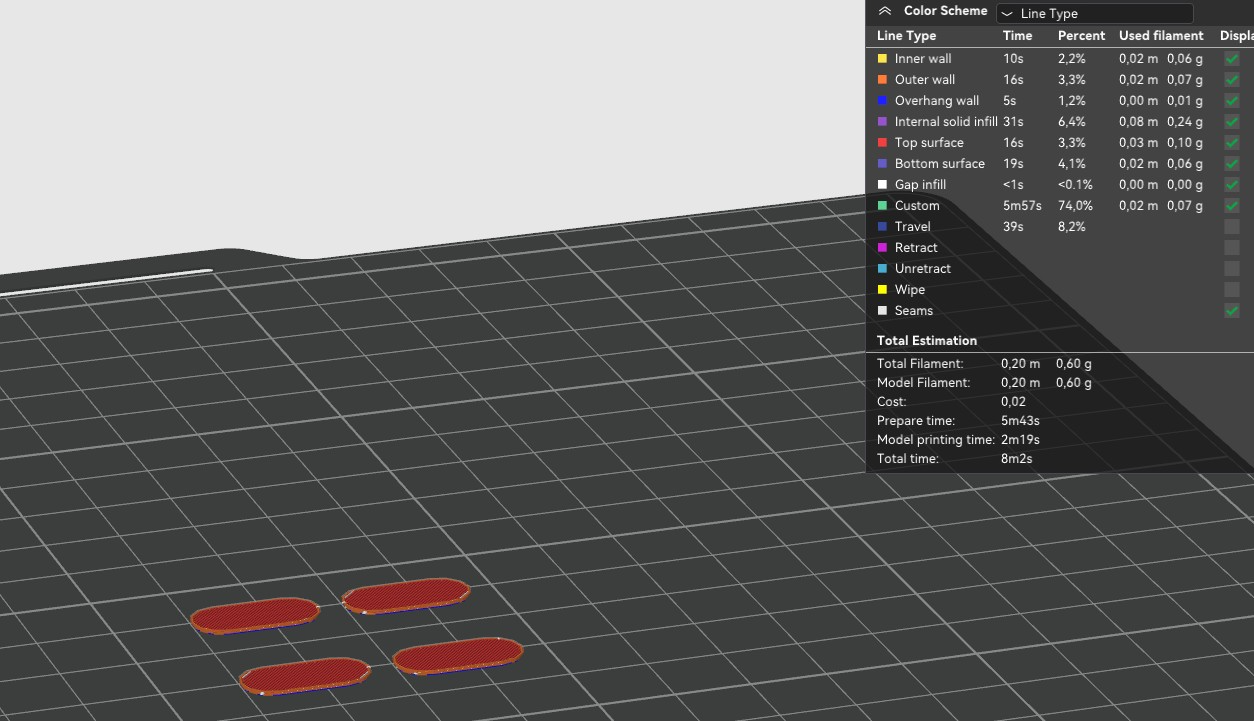The height and width of the screenshot is (721, 1254).
Task: Select the Retract row label
Action: pos(916,248)
